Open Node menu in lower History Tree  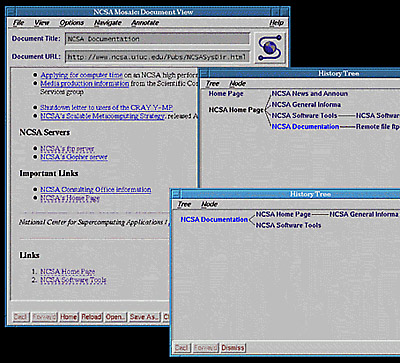tap(209, 204)
